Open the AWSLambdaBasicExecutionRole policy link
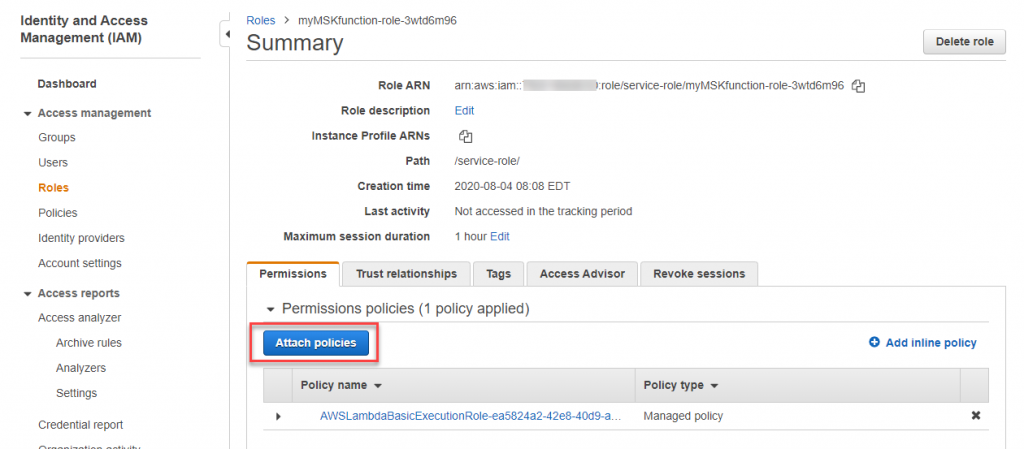1024x449 pixels. click(470, 416)
